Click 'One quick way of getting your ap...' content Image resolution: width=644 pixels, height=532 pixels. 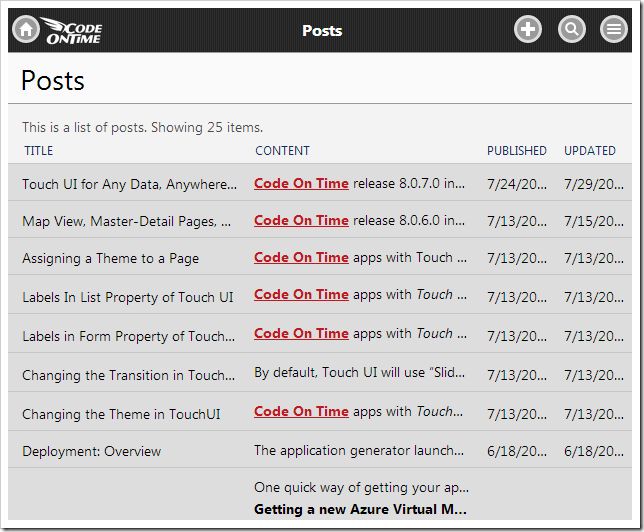point(361,488)
